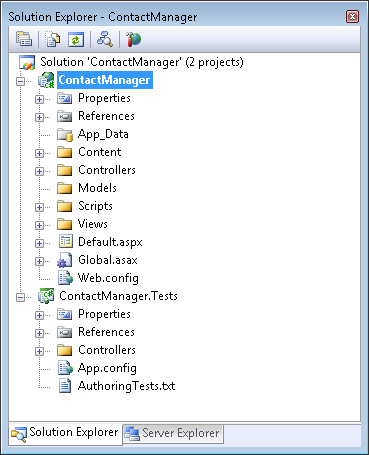
Task: Select the Global.asax file name
Action: tap(108, 260)
